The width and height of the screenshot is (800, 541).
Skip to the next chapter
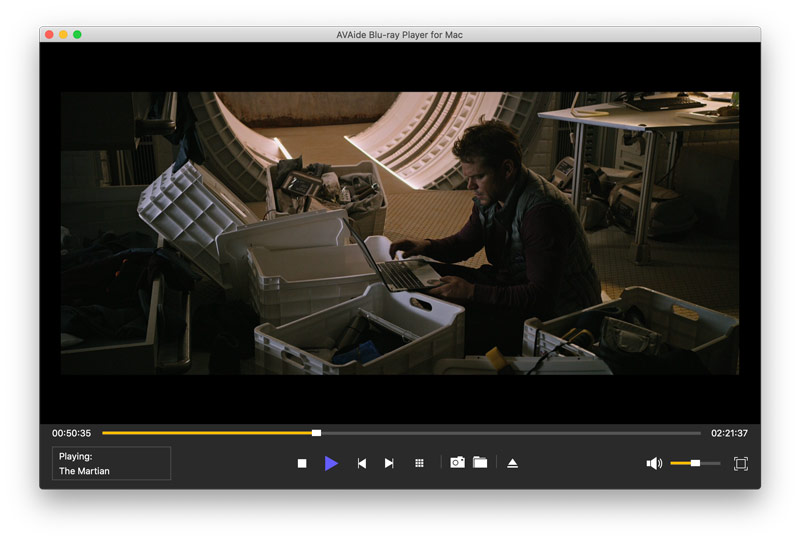389,463
